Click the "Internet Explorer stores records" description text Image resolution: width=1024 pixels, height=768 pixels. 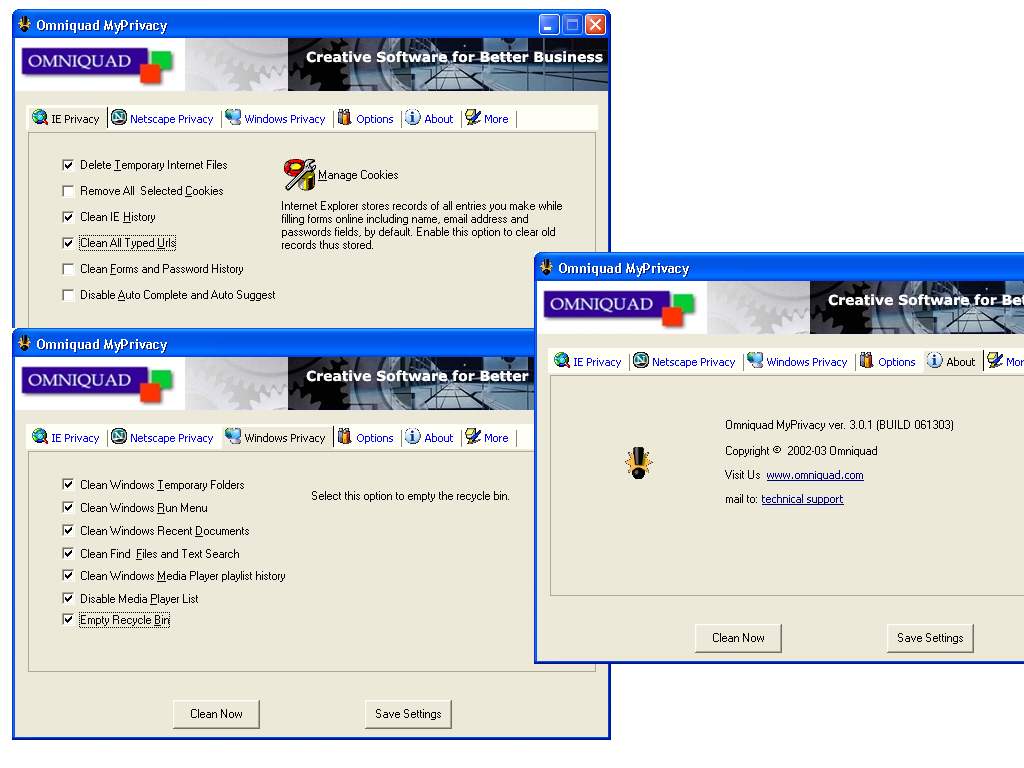point(422,225)
